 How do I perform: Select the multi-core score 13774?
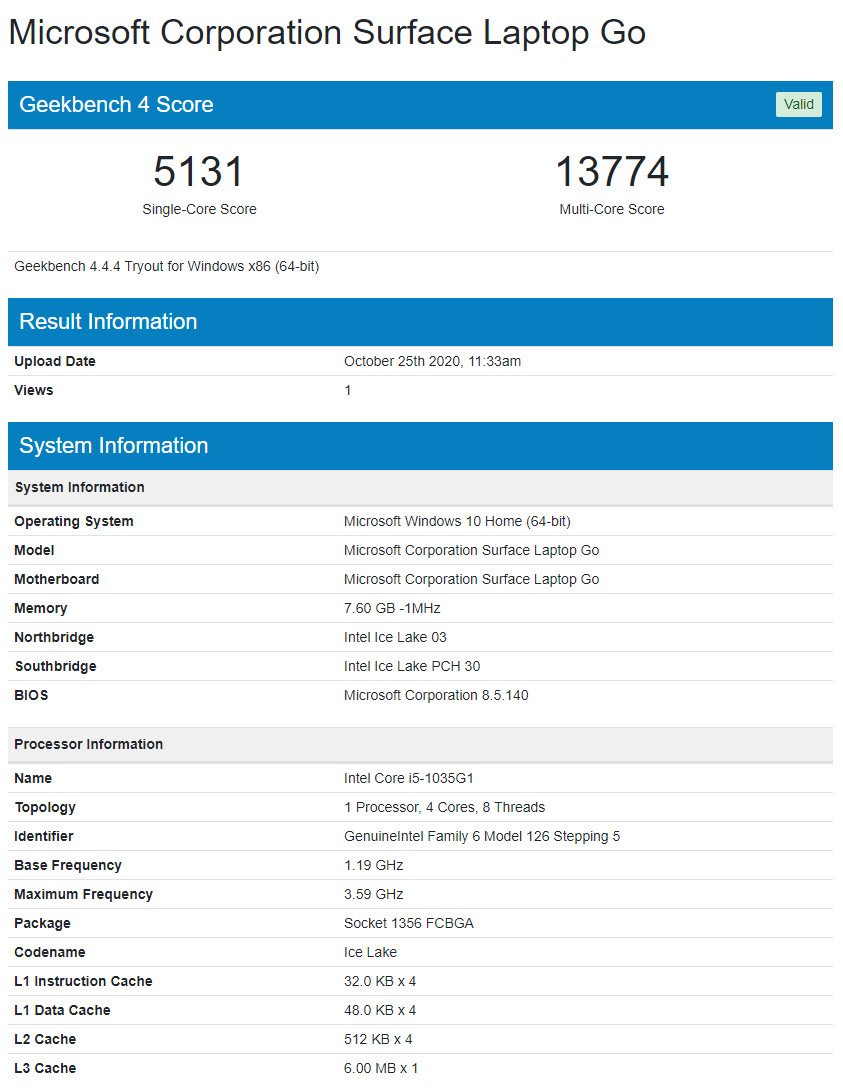[612, 171]
